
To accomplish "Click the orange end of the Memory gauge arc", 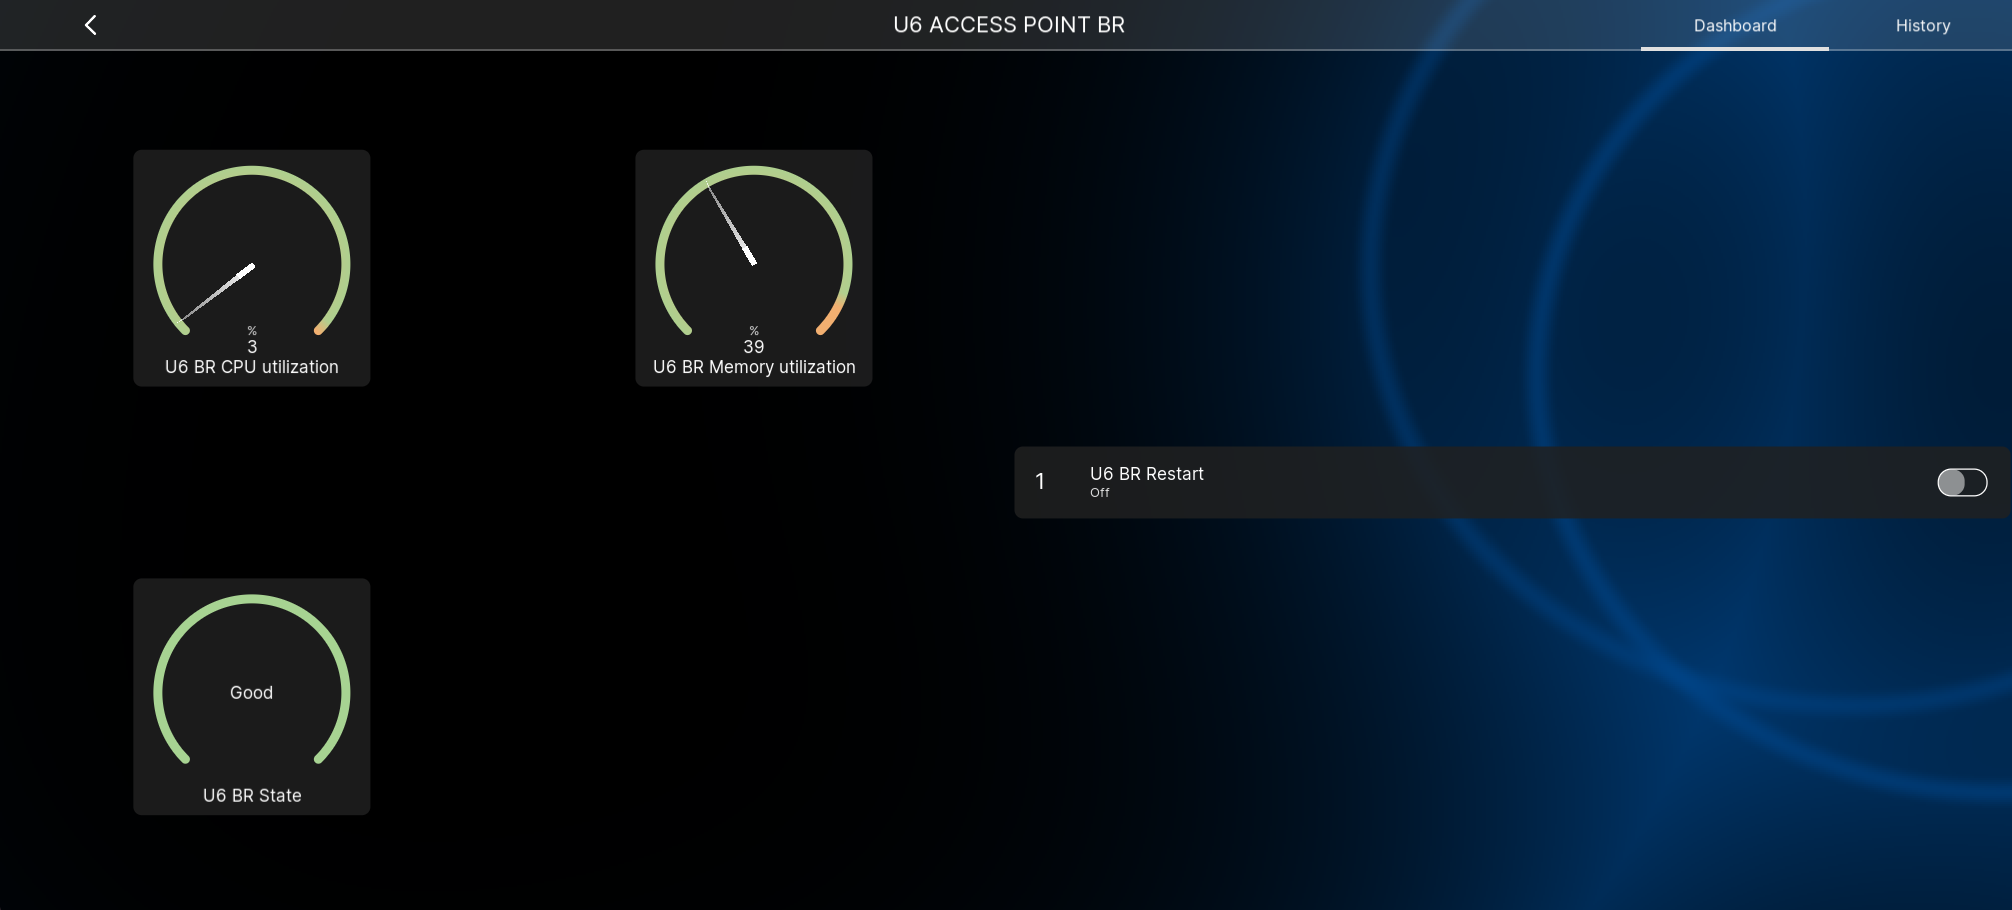I will [831, 317].
